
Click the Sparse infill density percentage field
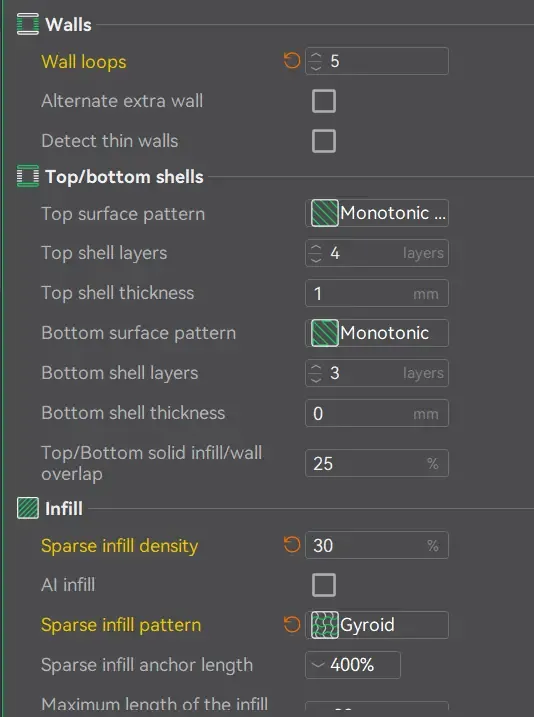tap(377, 545)
